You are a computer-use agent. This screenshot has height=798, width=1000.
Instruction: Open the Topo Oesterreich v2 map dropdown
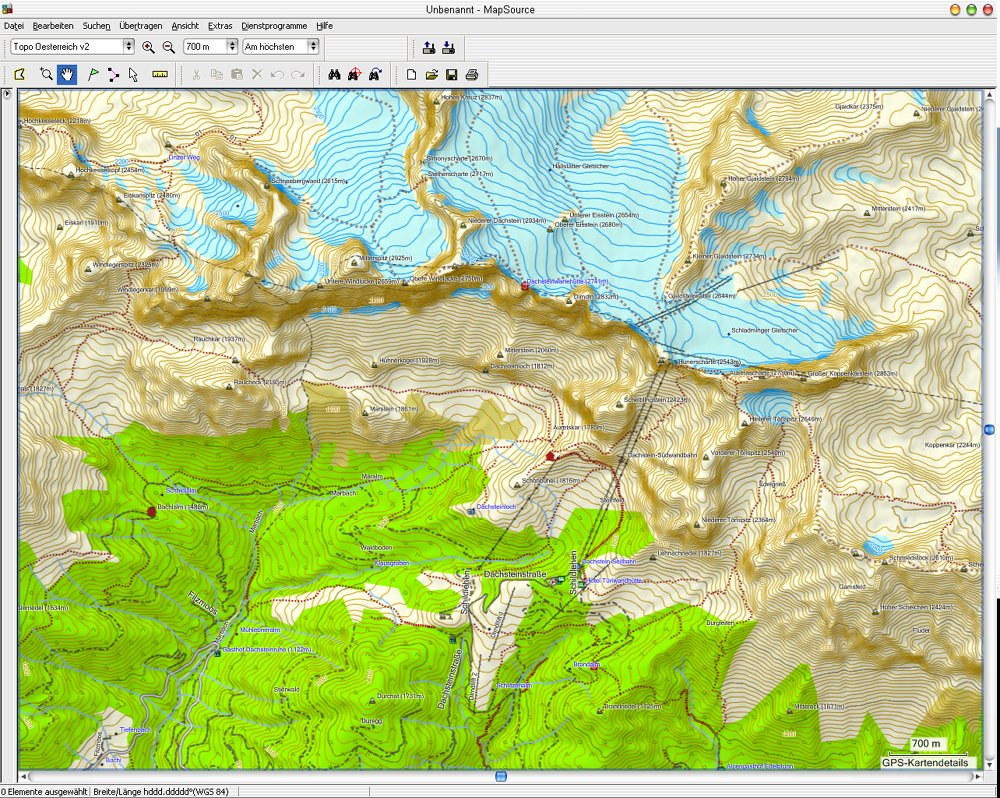click(128, 47)
